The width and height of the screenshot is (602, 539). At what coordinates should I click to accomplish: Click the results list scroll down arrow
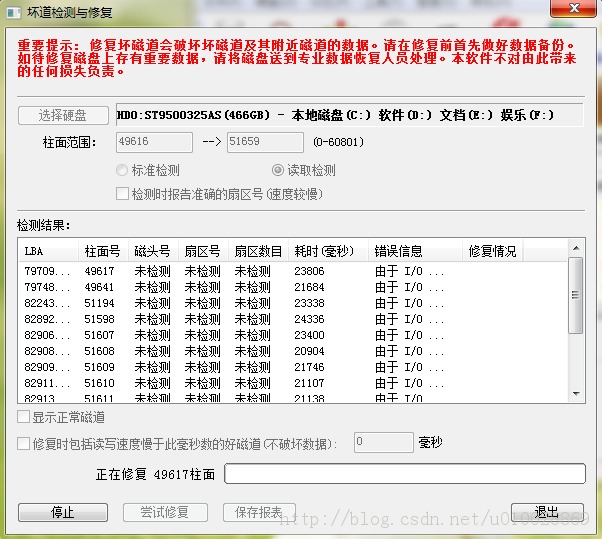coord(576,394)
